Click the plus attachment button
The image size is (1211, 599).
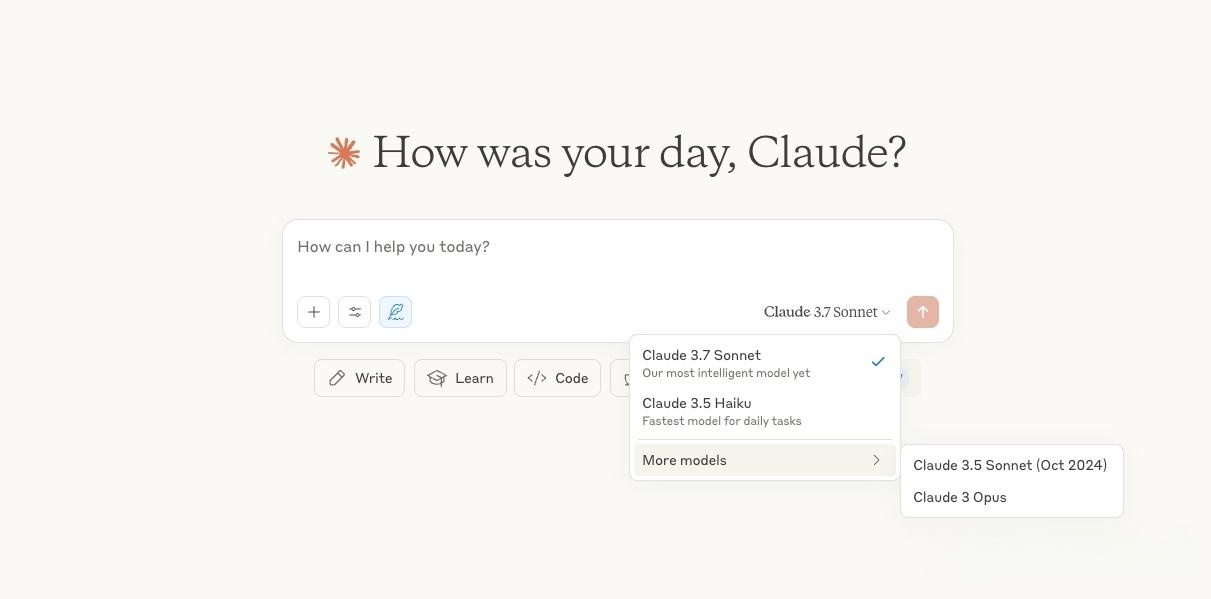(x=313, y=312)
